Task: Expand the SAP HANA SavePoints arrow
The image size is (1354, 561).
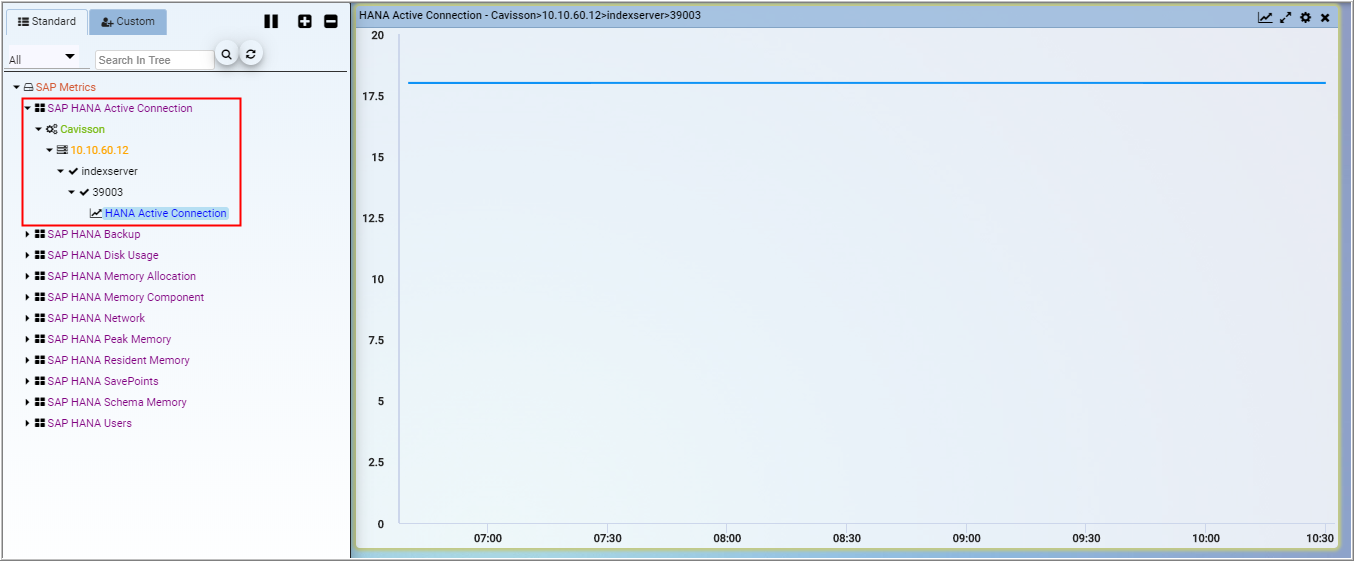Action: click(28, 381)
